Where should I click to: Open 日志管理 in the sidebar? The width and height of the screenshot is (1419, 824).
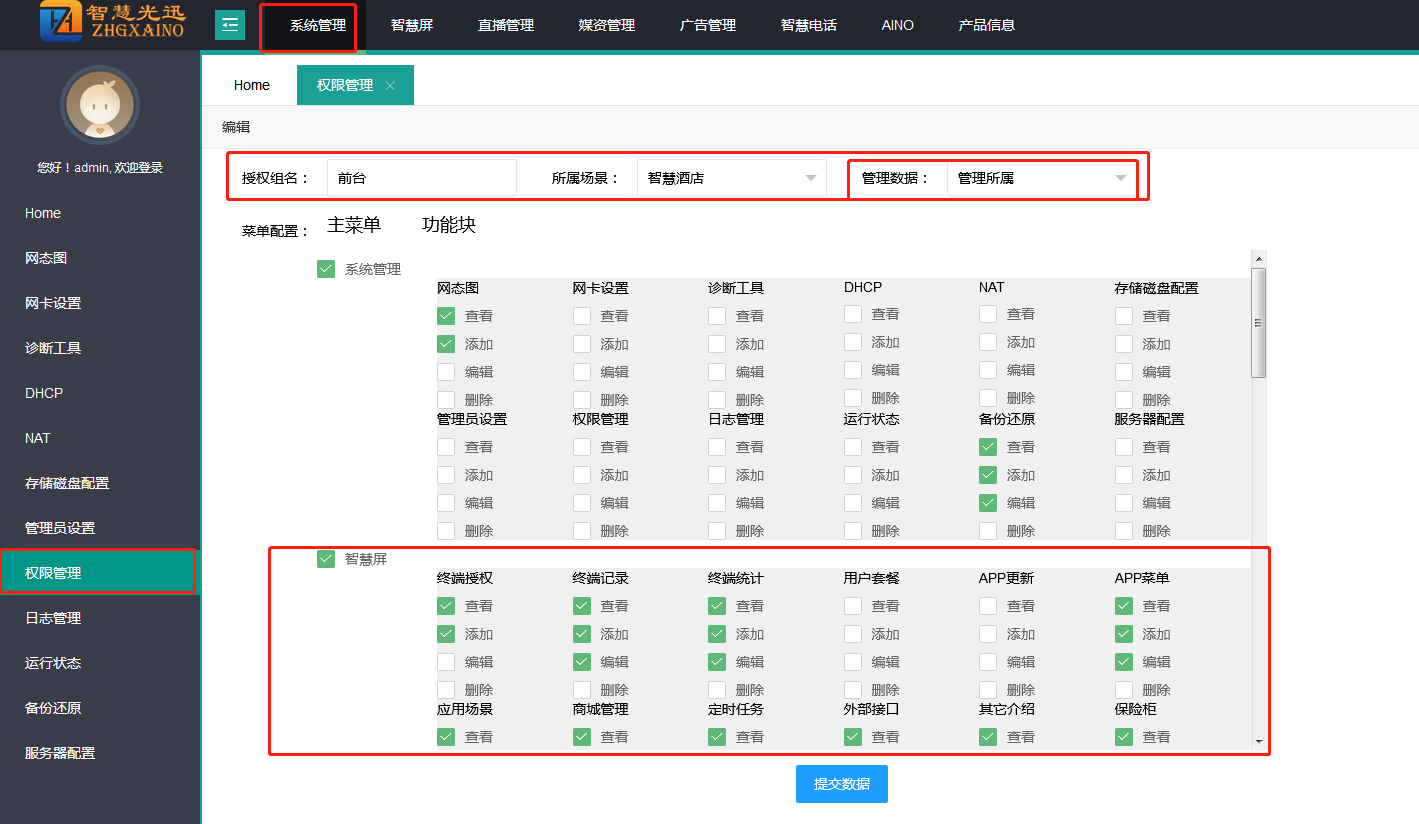(53, 618)
